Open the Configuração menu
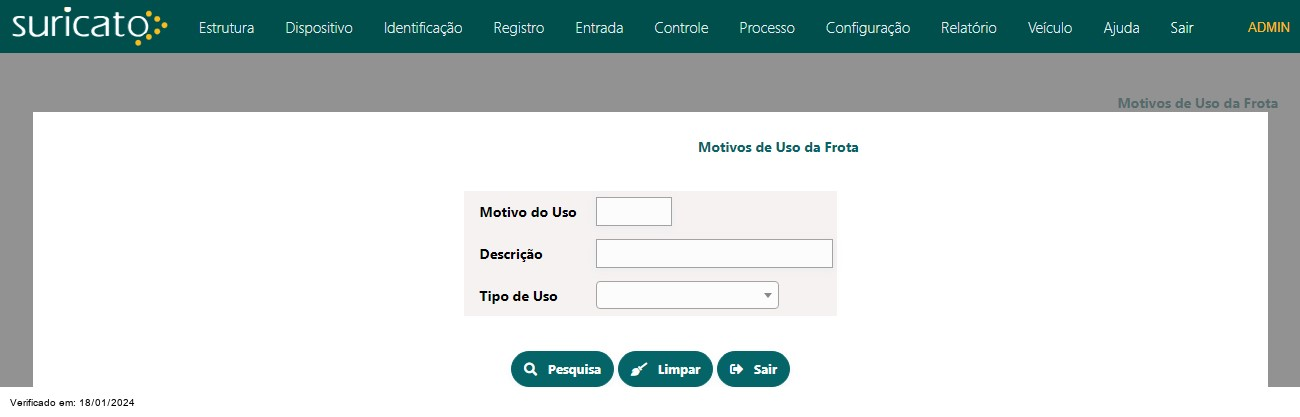This screenshot has height=417, width=1300. click(x=868, y=28)
